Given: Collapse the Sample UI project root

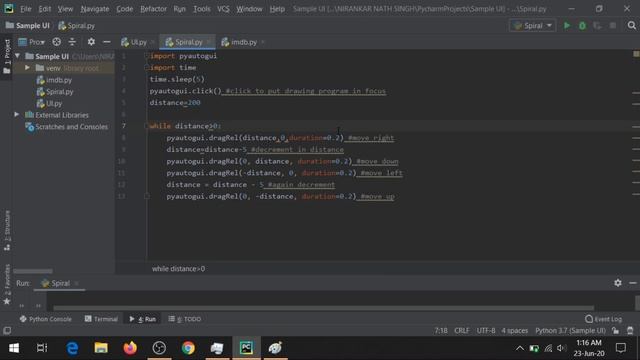Looking at the screenshot, I should (18, 56).
